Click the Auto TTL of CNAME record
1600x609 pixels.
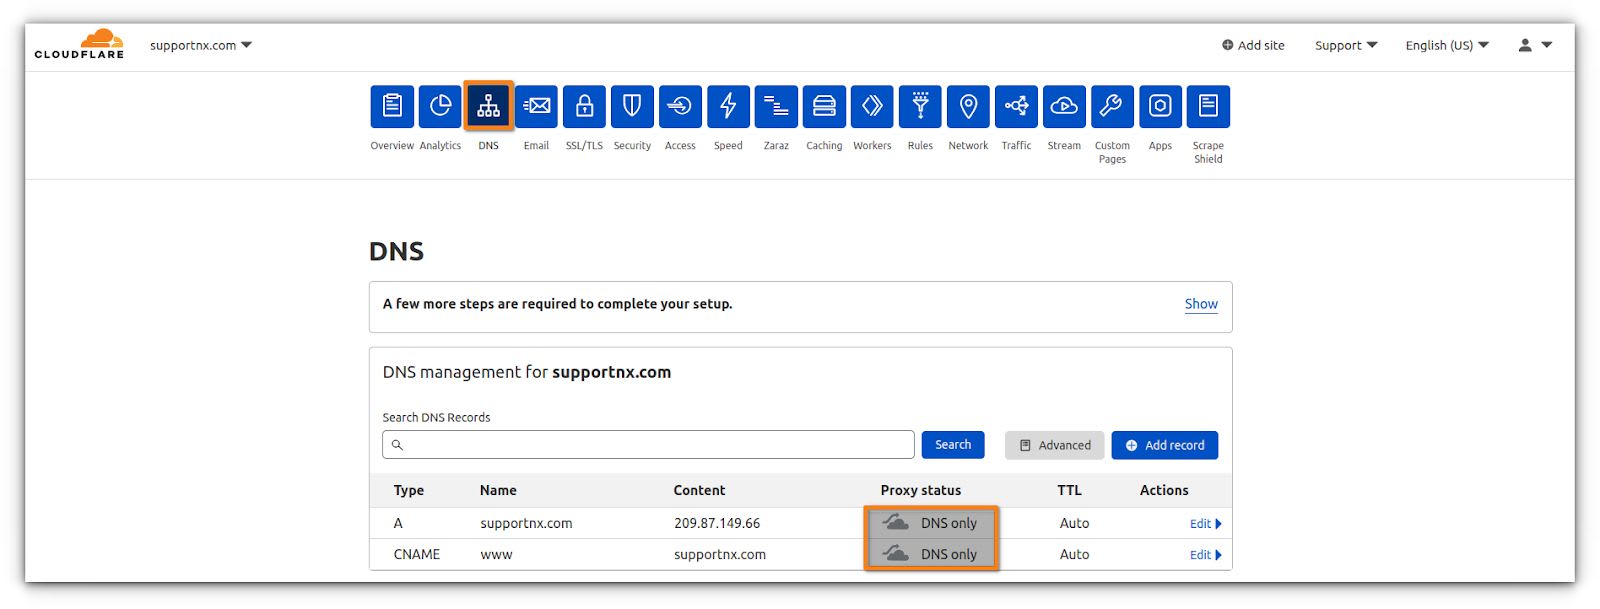pos(1074,554)
